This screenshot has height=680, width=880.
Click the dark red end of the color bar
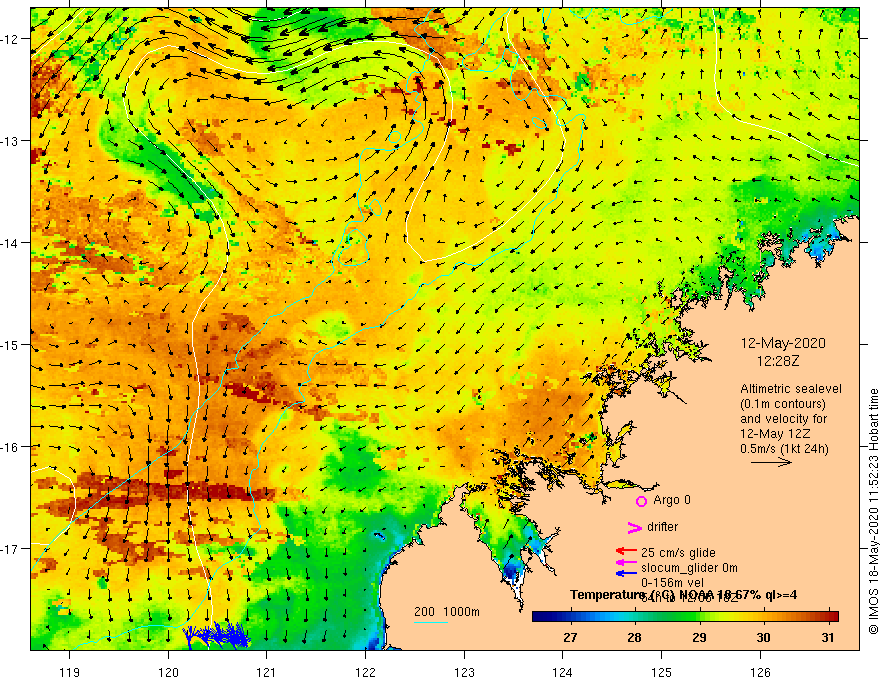[832, 617]
